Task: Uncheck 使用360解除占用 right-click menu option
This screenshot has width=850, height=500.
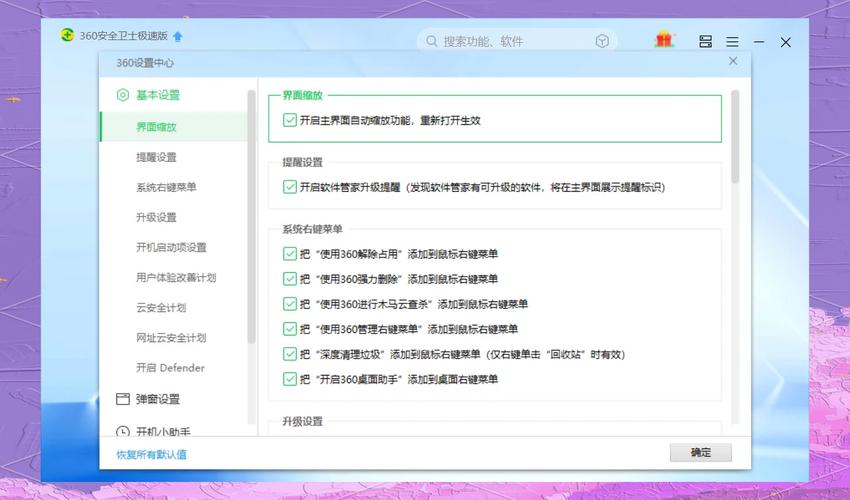Action: coord(289,254)
